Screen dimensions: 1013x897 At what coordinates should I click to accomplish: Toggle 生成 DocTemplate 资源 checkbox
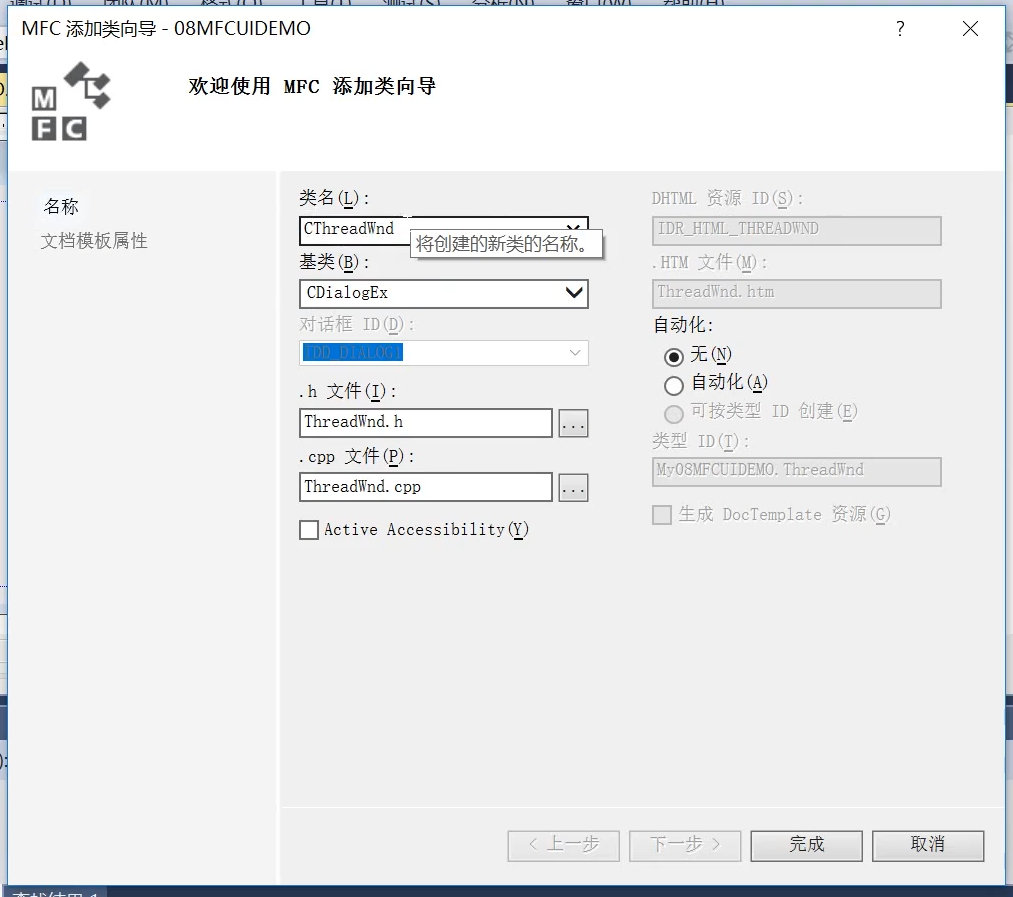(662, 515)
